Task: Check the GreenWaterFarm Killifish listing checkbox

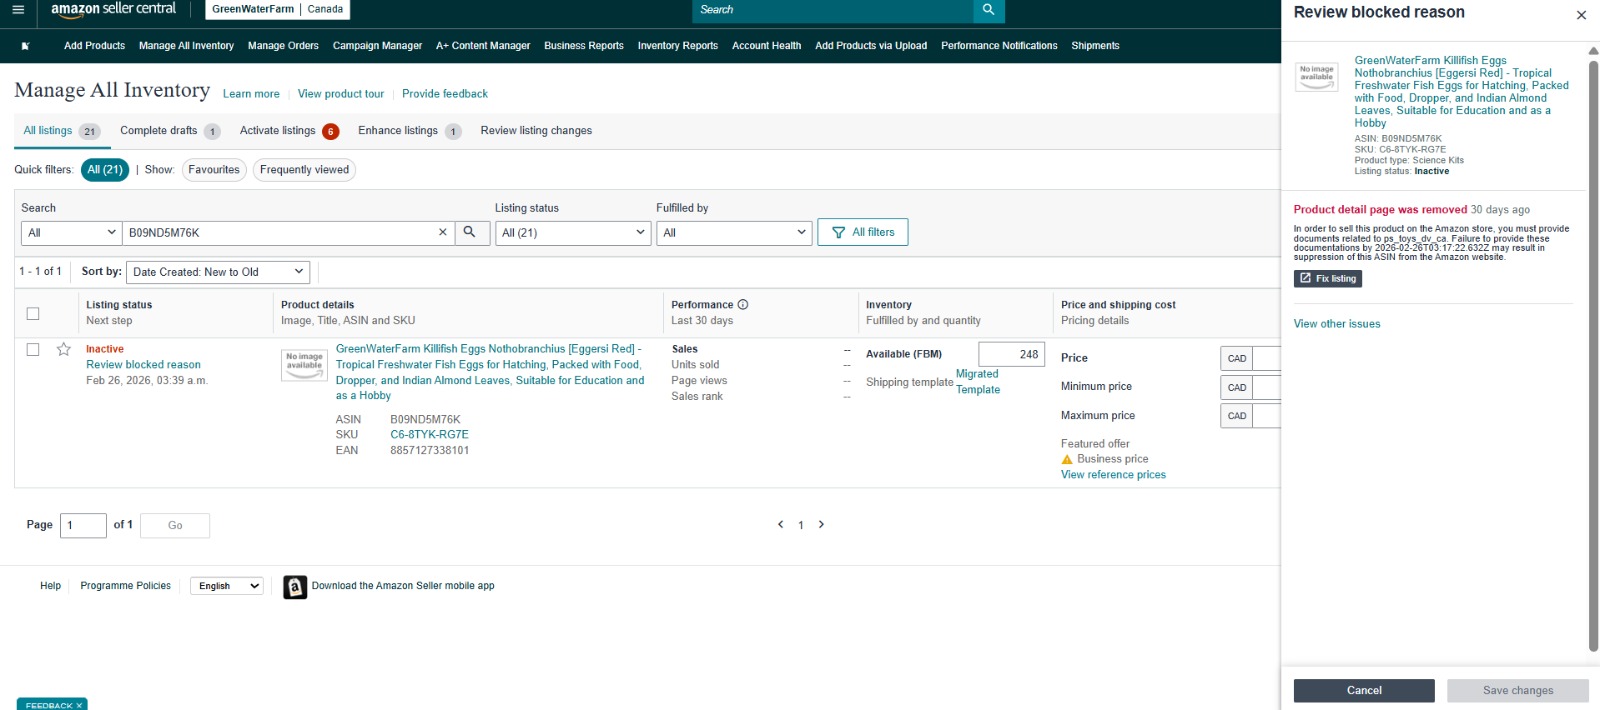Action: (x=33, y=349)
